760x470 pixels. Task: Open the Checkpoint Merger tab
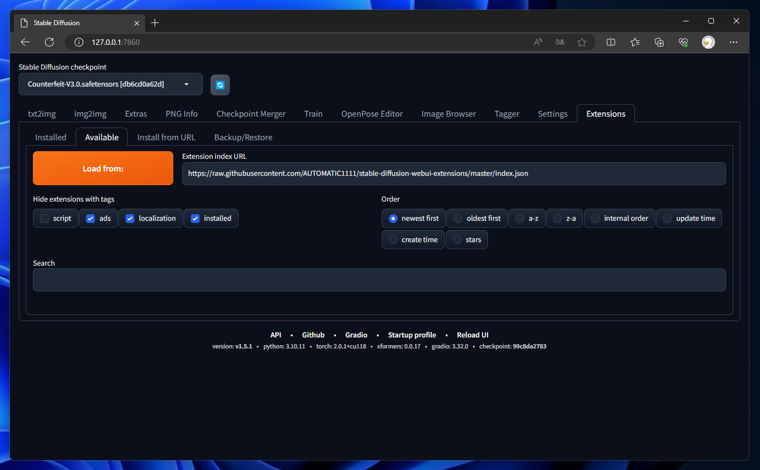tap(251, 114)
